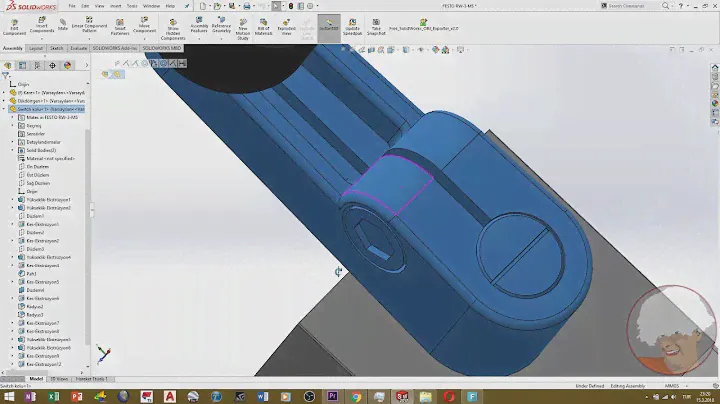Open the Reference Geometry dropdown
Screen dimensions: 720x404
(x=221, y=28)
